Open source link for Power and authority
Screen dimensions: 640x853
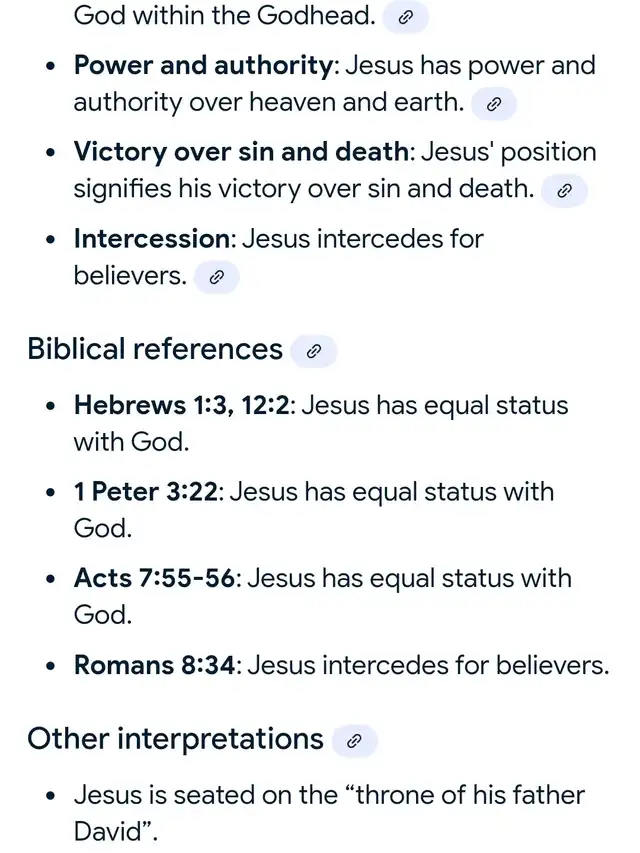coord(494,104)
